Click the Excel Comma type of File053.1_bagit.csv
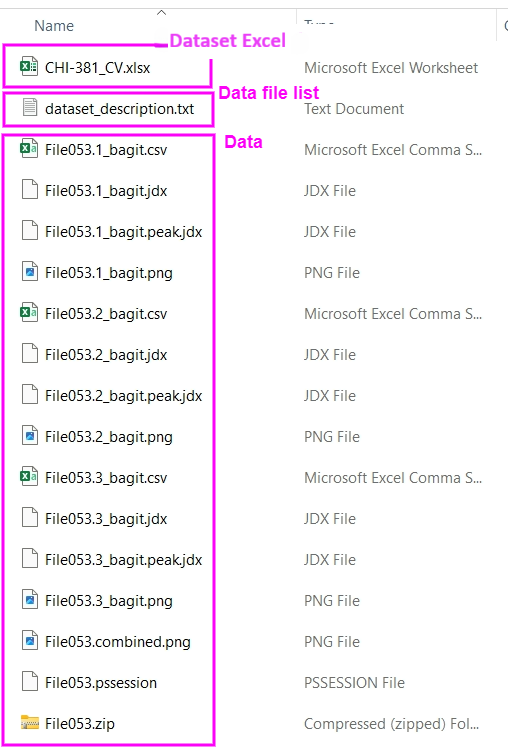 click(393, 150)
